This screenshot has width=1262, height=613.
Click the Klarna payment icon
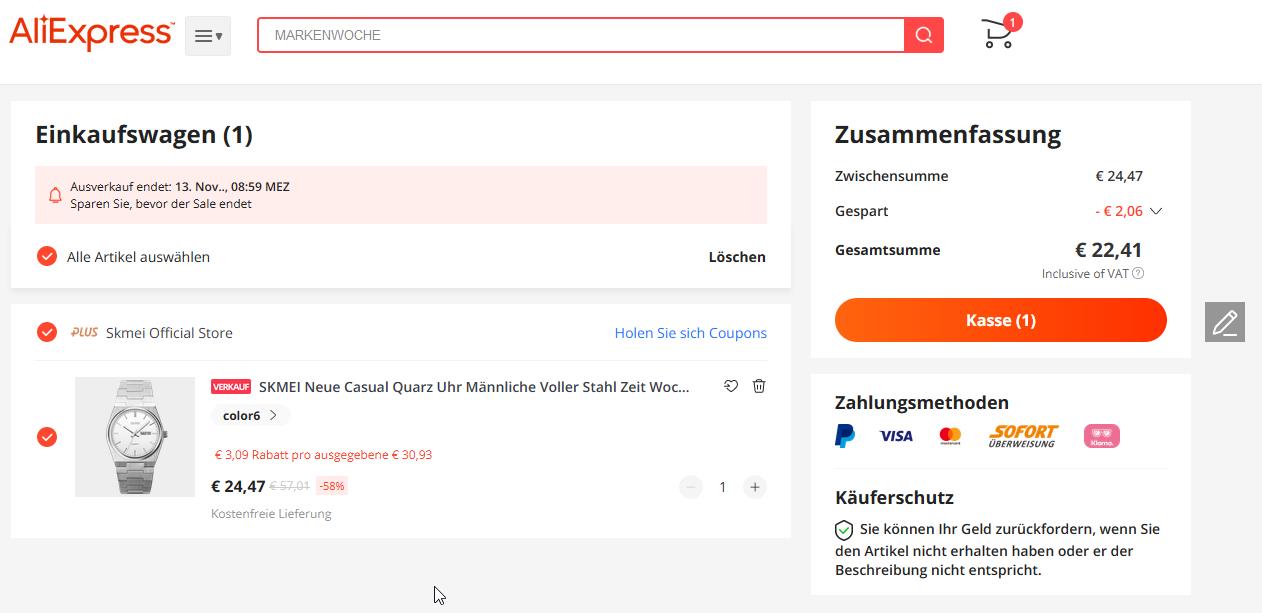[1101, 436]
